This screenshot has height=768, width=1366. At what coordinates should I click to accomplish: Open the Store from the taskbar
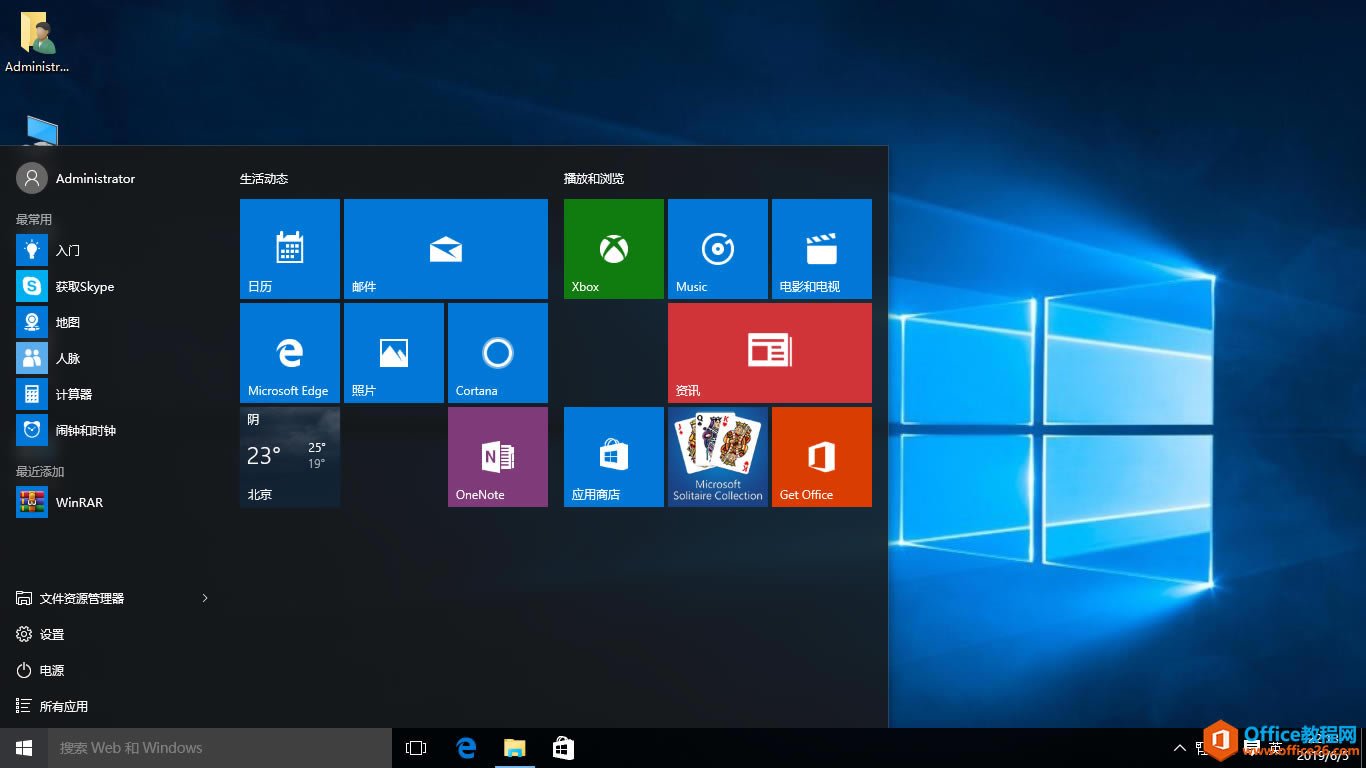[563, 748]
